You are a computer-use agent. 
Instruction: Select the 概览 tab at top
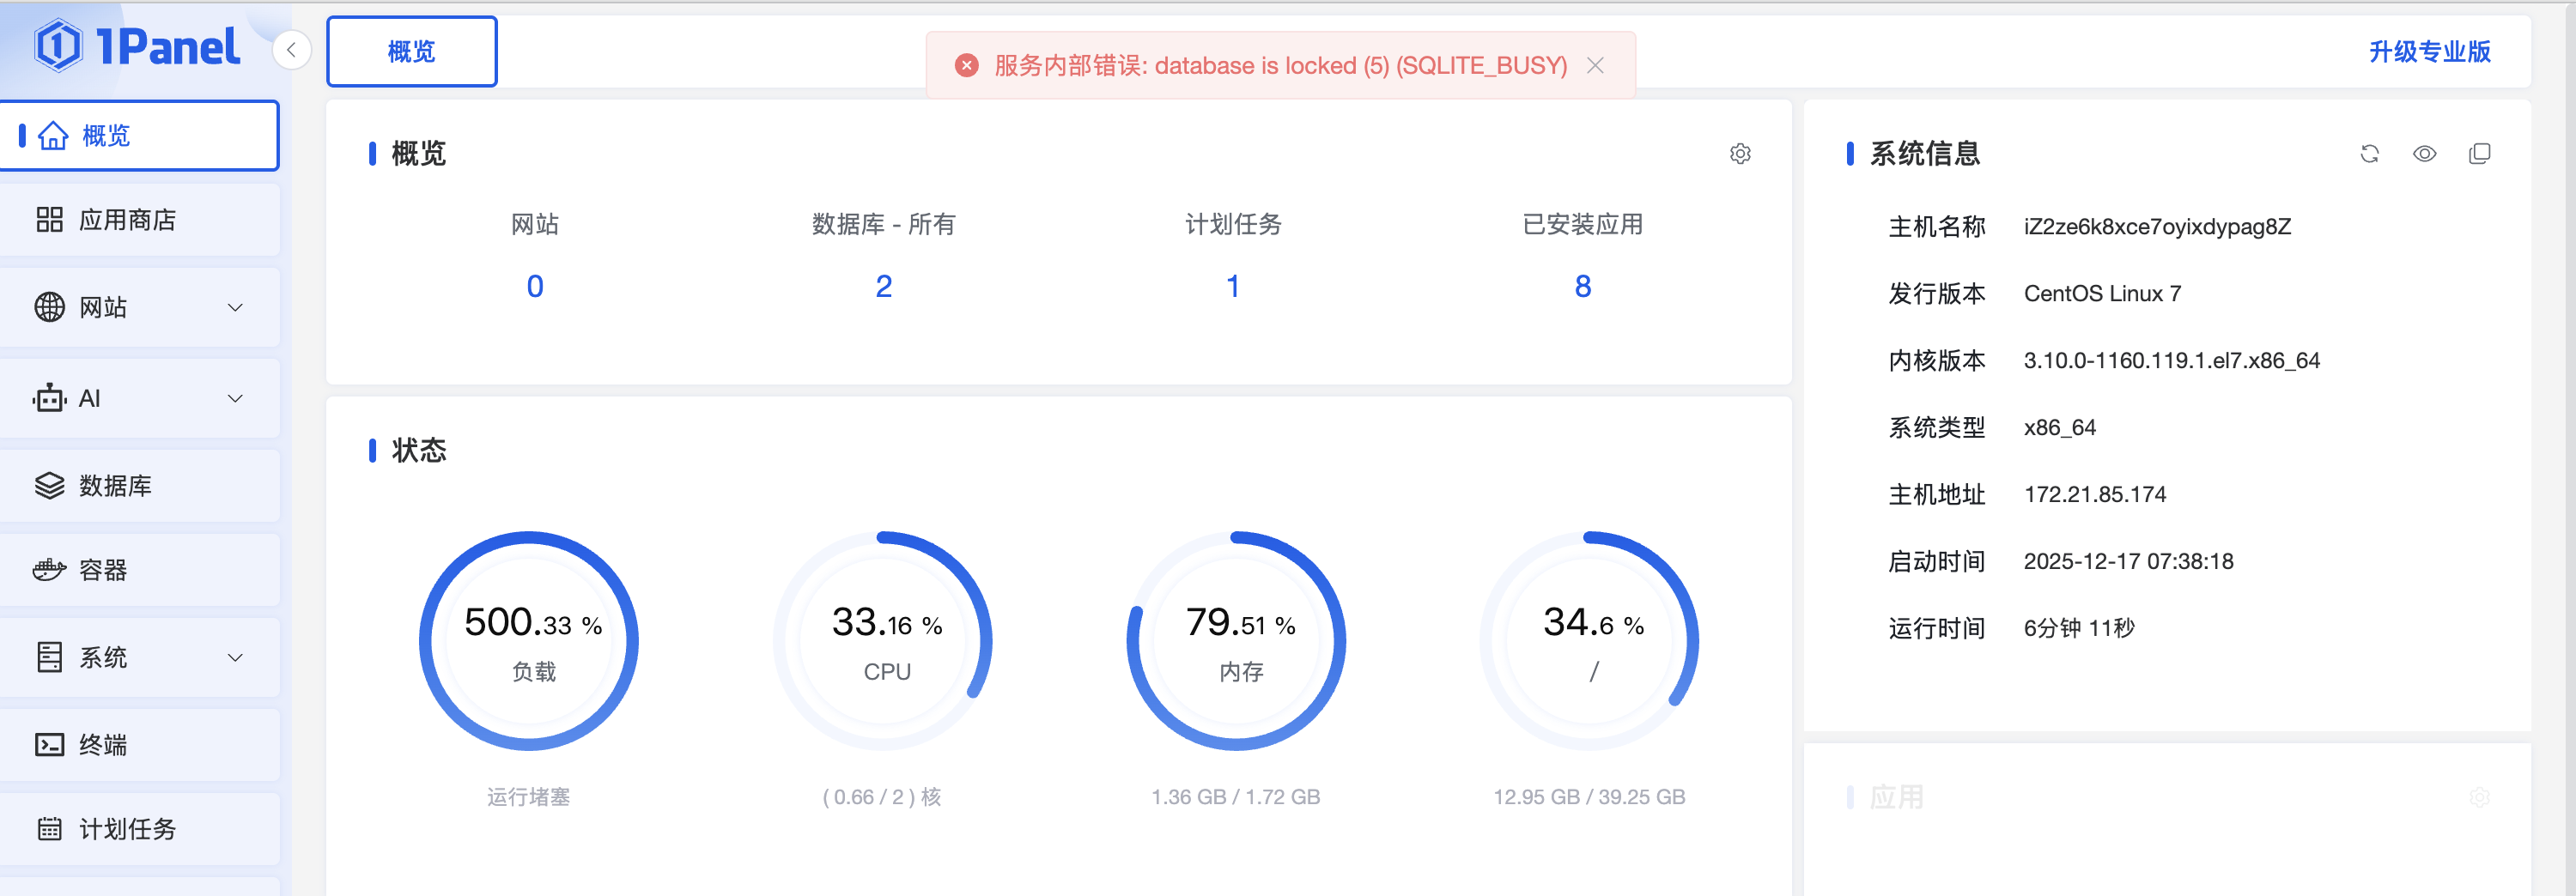[411, 52]
